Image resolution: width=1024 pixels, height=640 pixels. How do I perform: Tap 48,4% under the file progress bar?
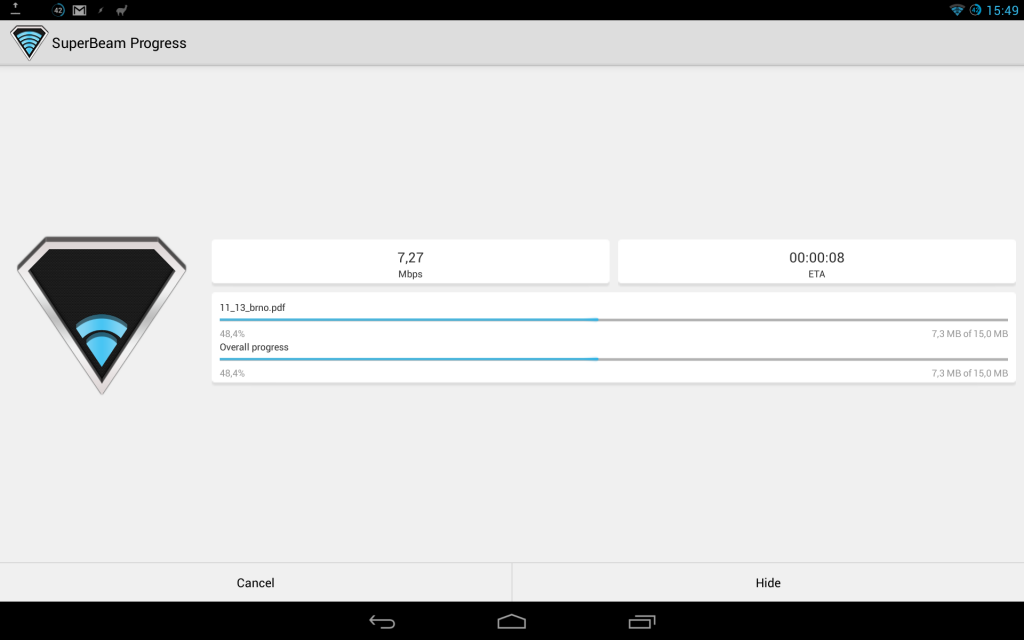(x=232, y=334)
